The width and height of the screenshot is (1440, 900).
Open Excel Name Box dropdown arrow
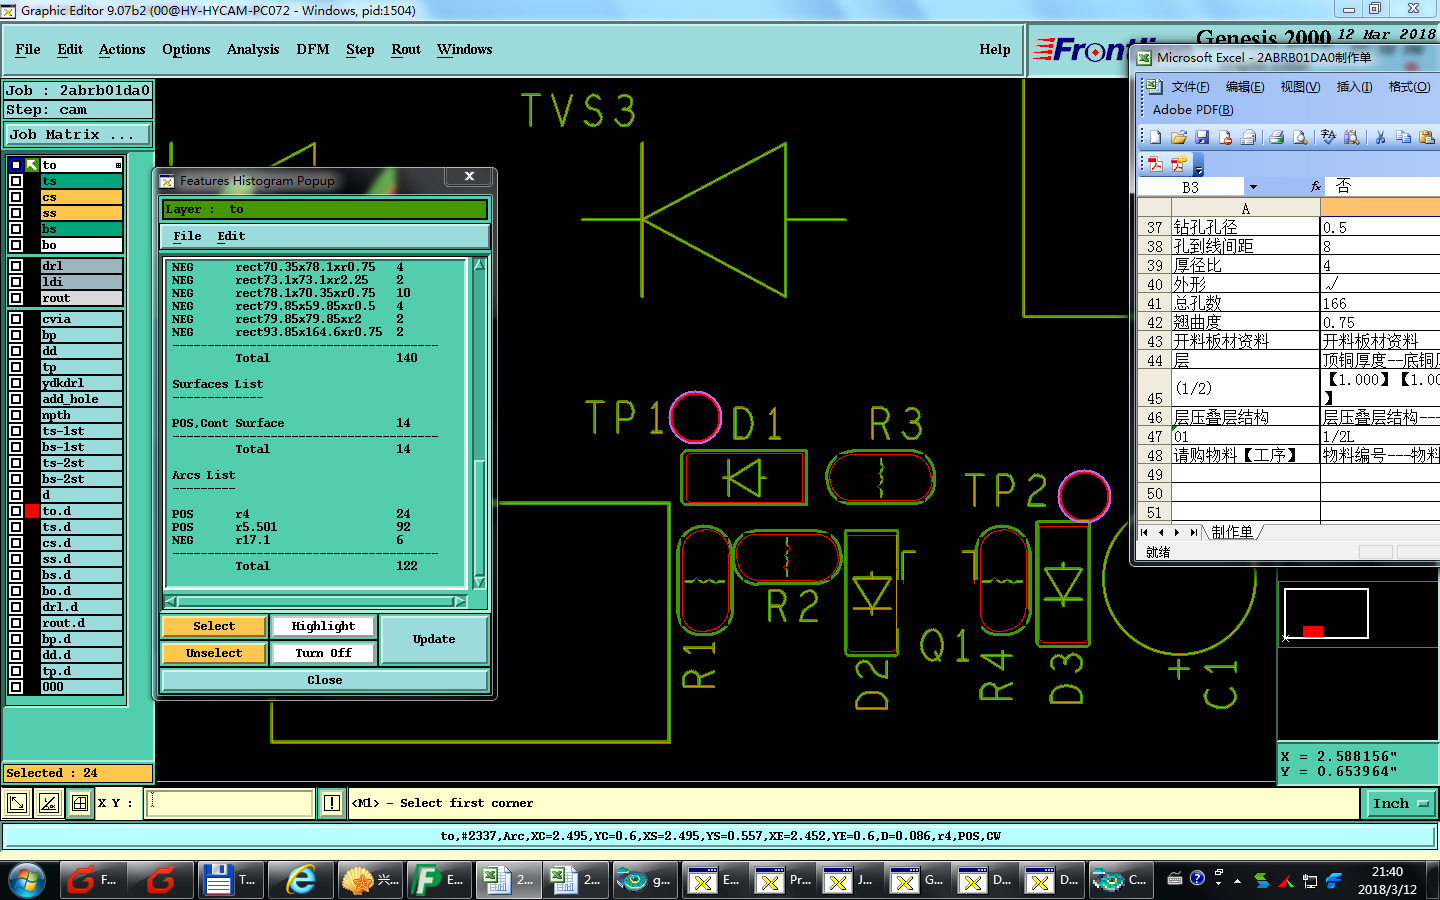tap(1253, 187)
